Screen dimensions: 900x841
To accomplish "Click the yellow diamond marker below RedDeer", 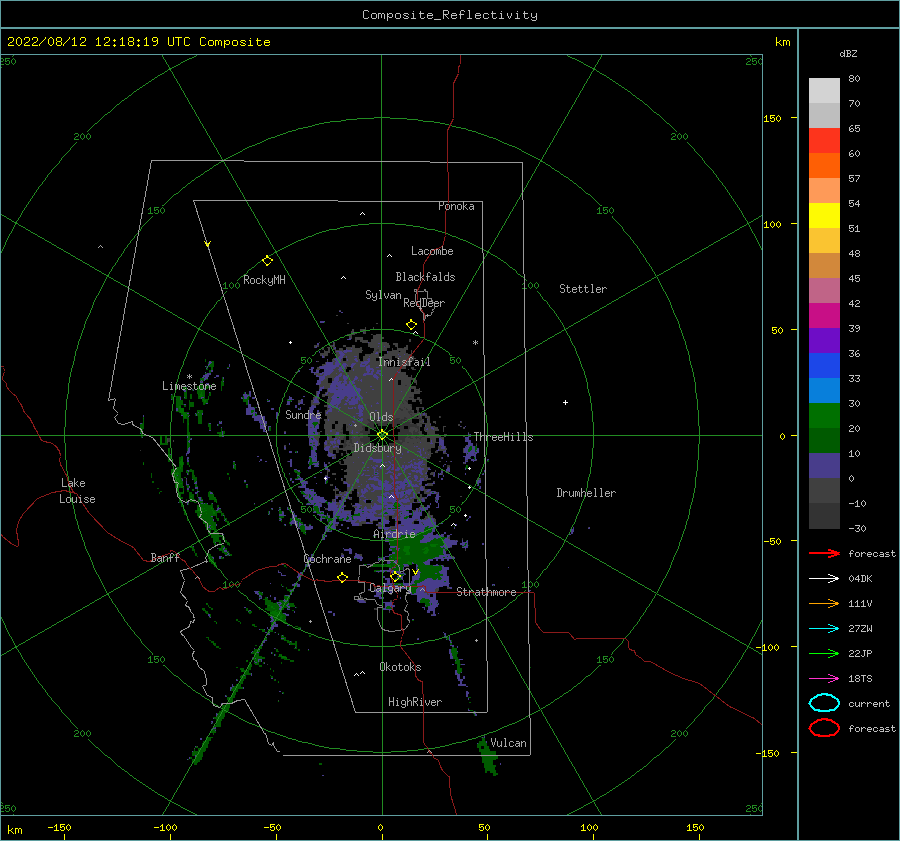I will [411, 325].
